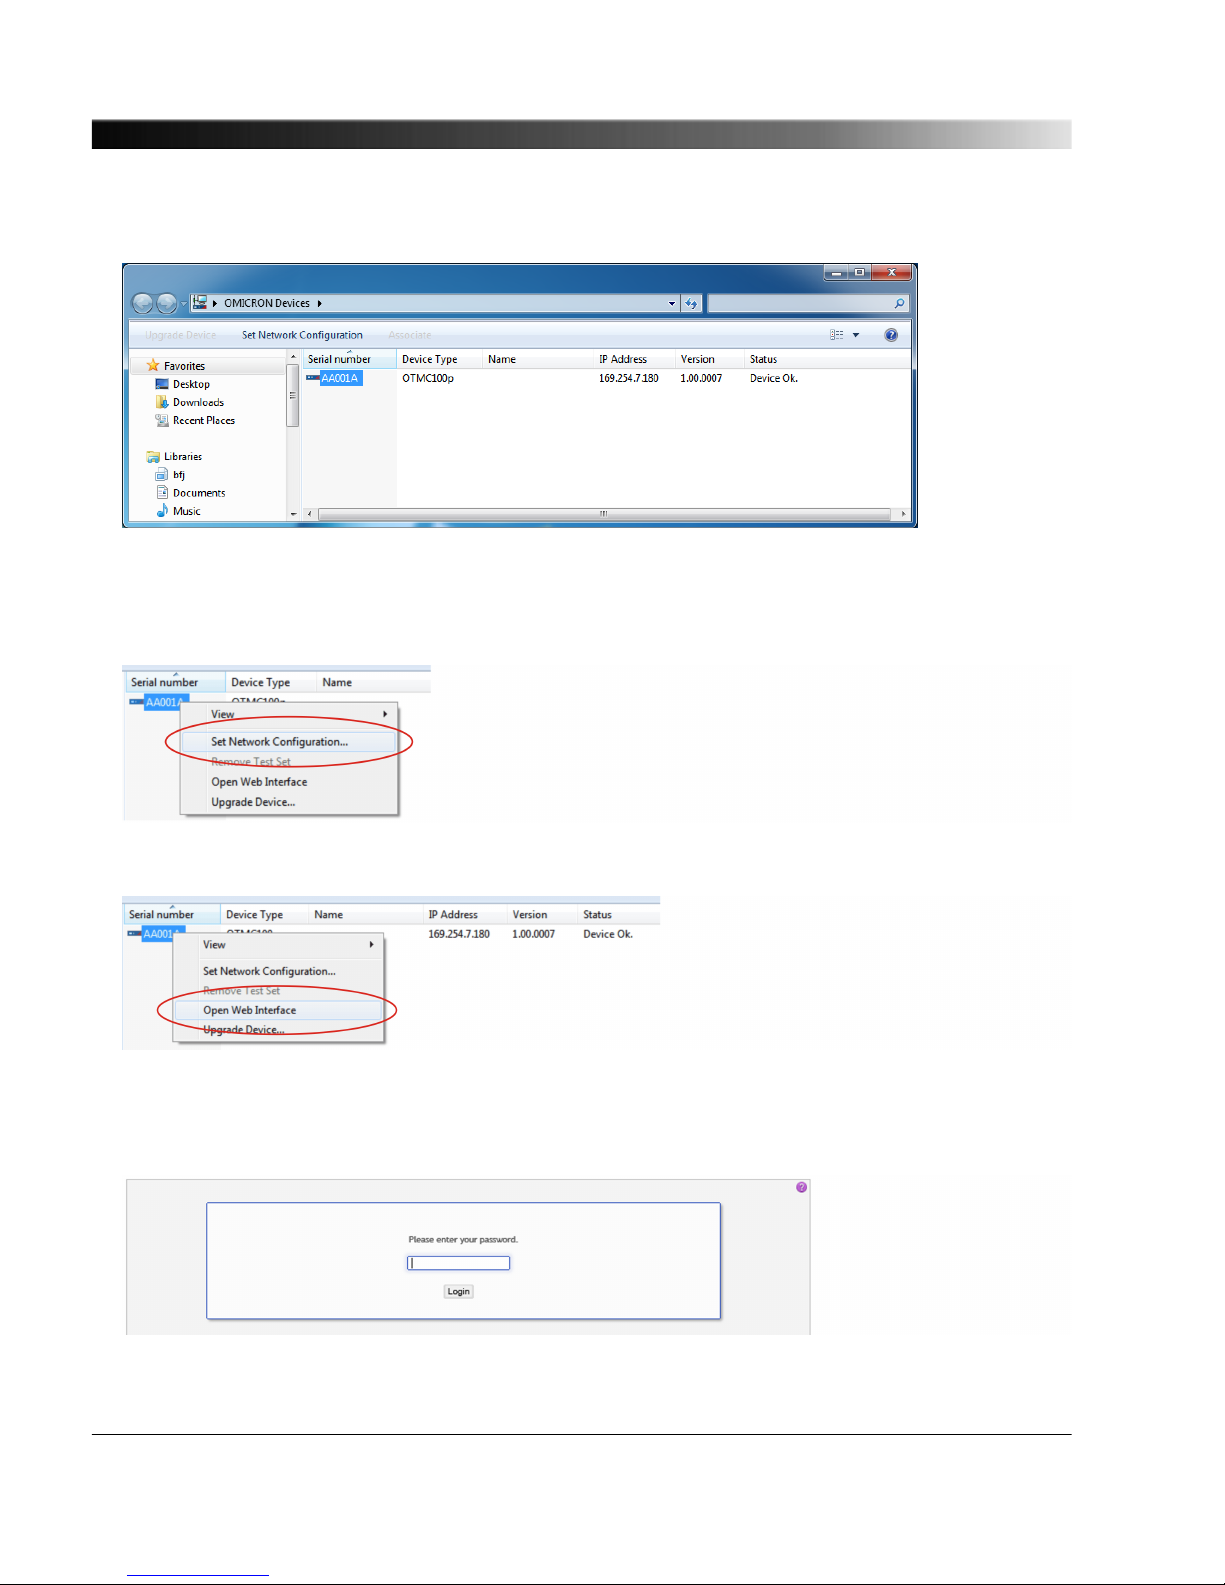Click the Desktop icon in Favorites
The image size is (1225, 1585).
pos(162,384)
